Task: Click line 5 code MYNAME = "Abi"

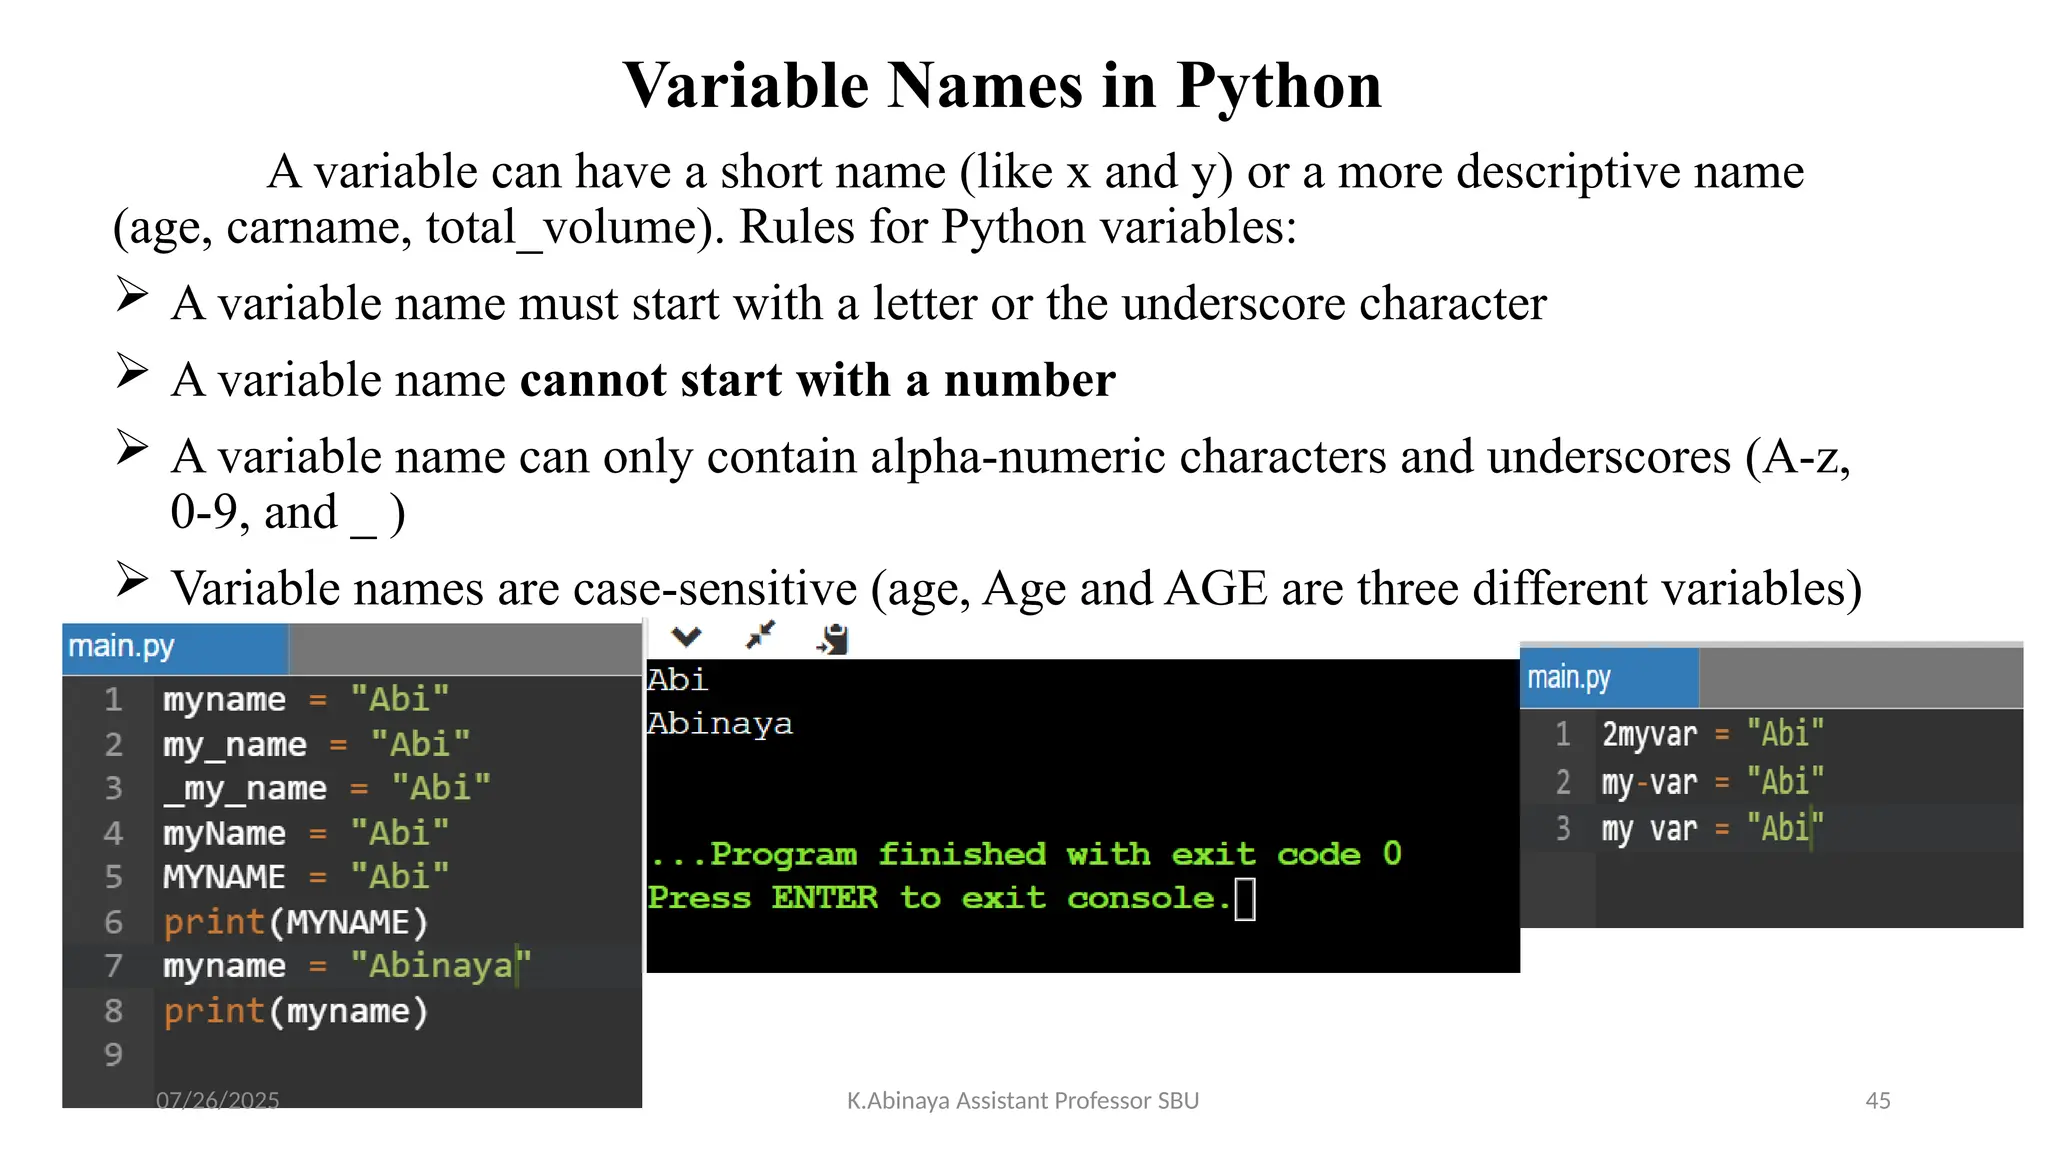Action: point(306,877)
